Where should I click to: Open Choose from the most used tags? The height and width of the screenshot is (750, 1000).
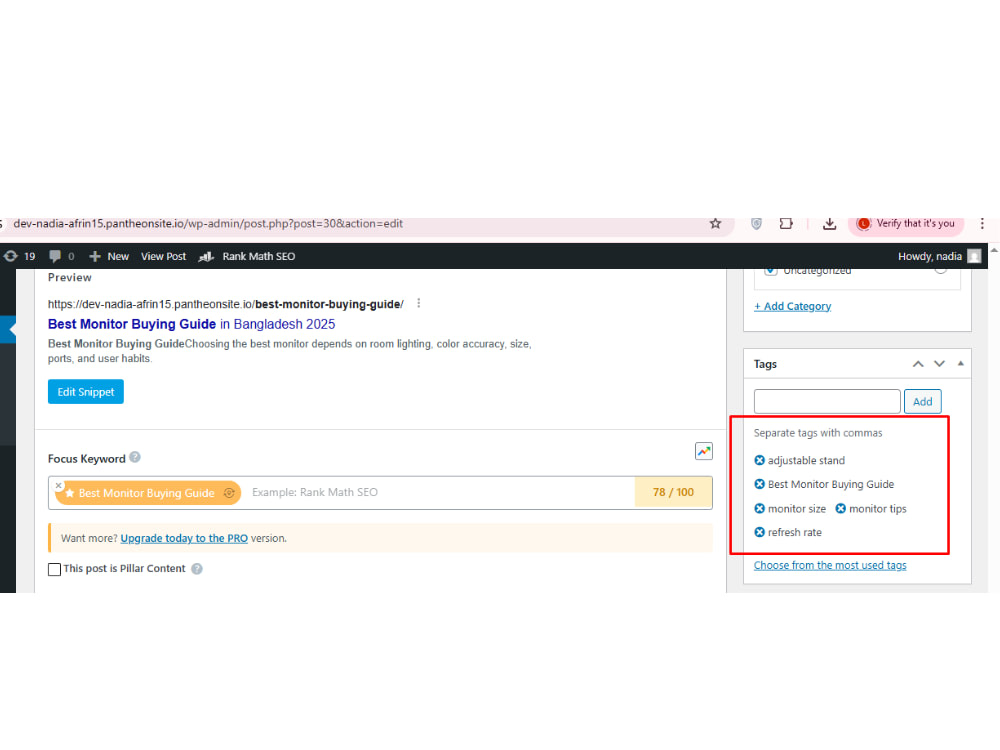click(x=830, y=565)
